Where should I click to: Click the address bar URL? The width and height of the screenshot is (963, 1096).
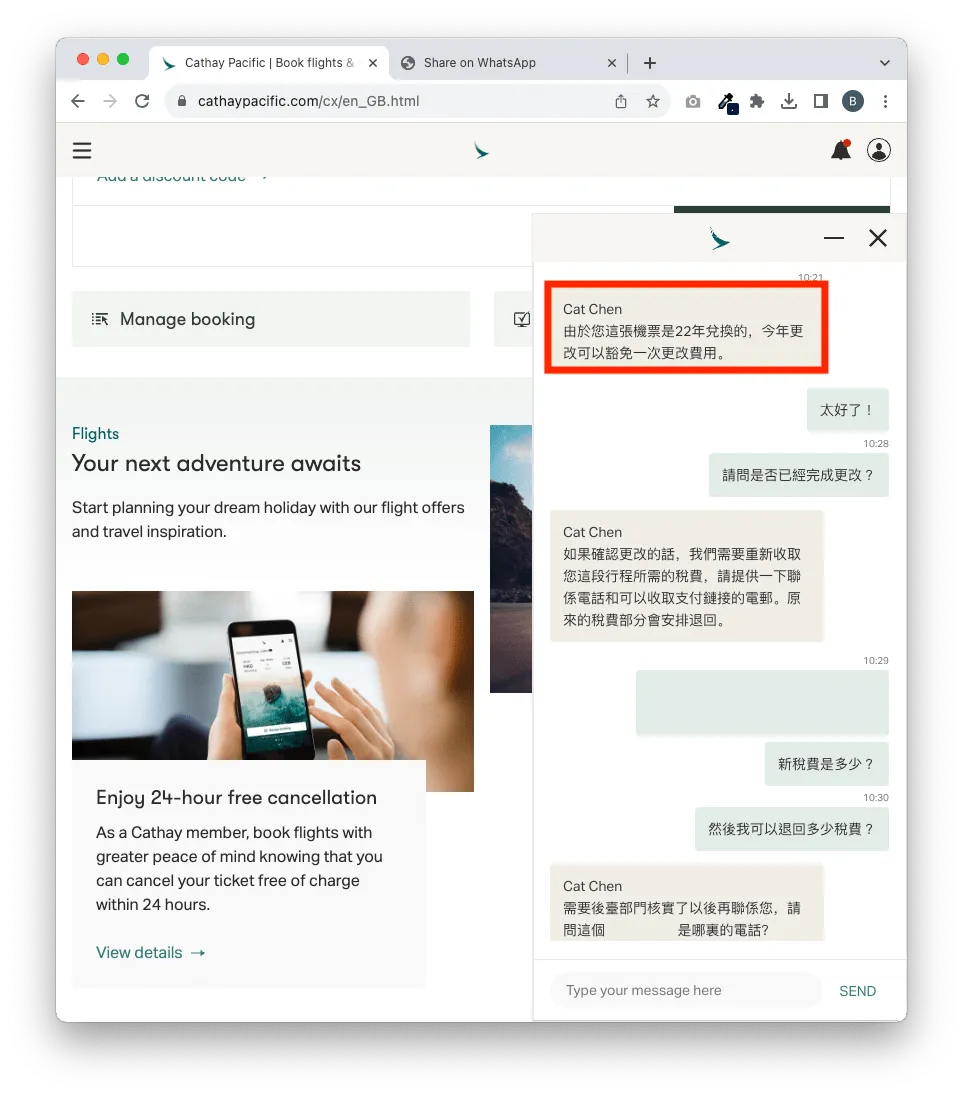point(308,101)
